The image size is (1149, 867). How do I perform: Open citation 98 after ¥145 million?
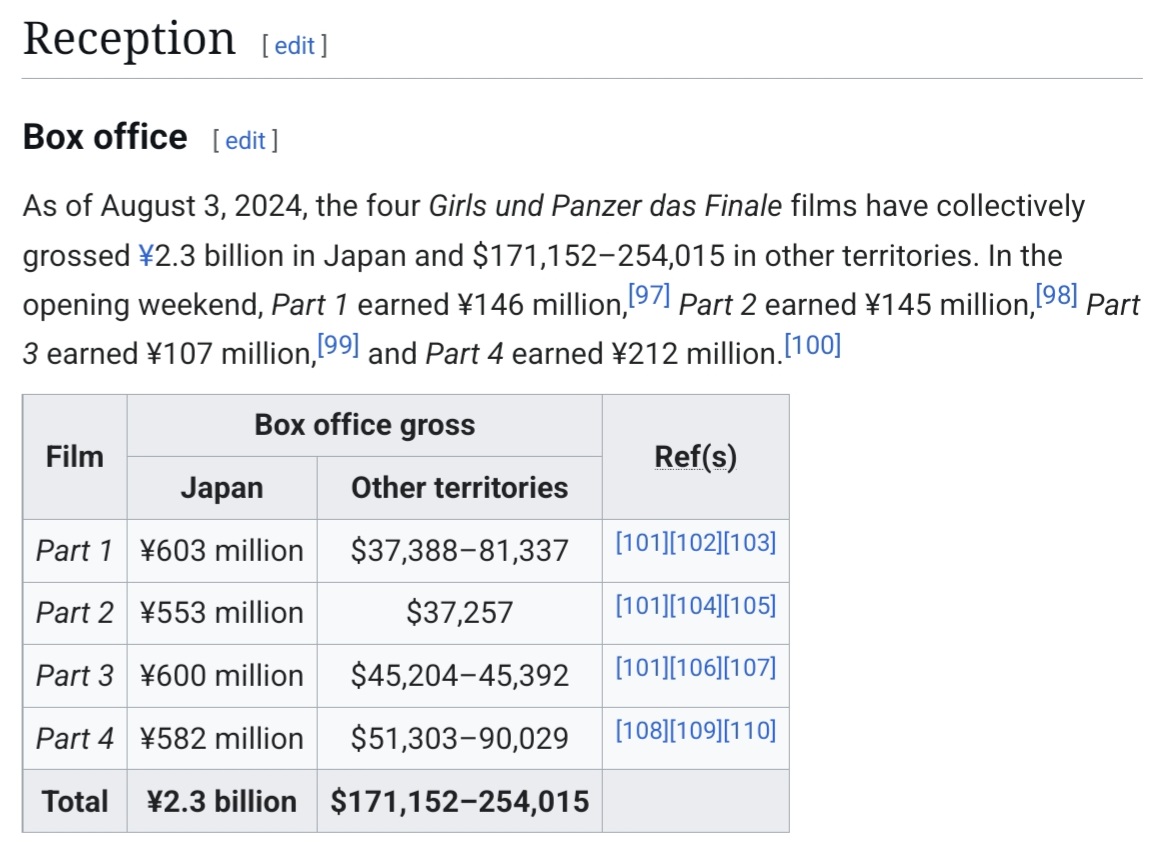1056,297
